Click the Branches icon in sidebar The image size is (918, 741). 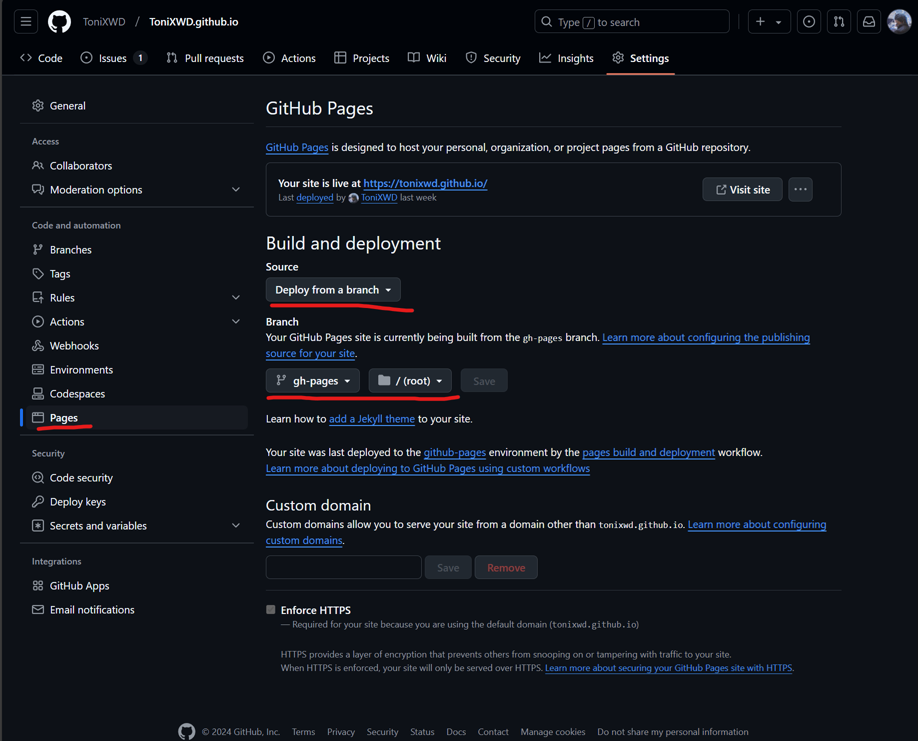coord(38,249)
